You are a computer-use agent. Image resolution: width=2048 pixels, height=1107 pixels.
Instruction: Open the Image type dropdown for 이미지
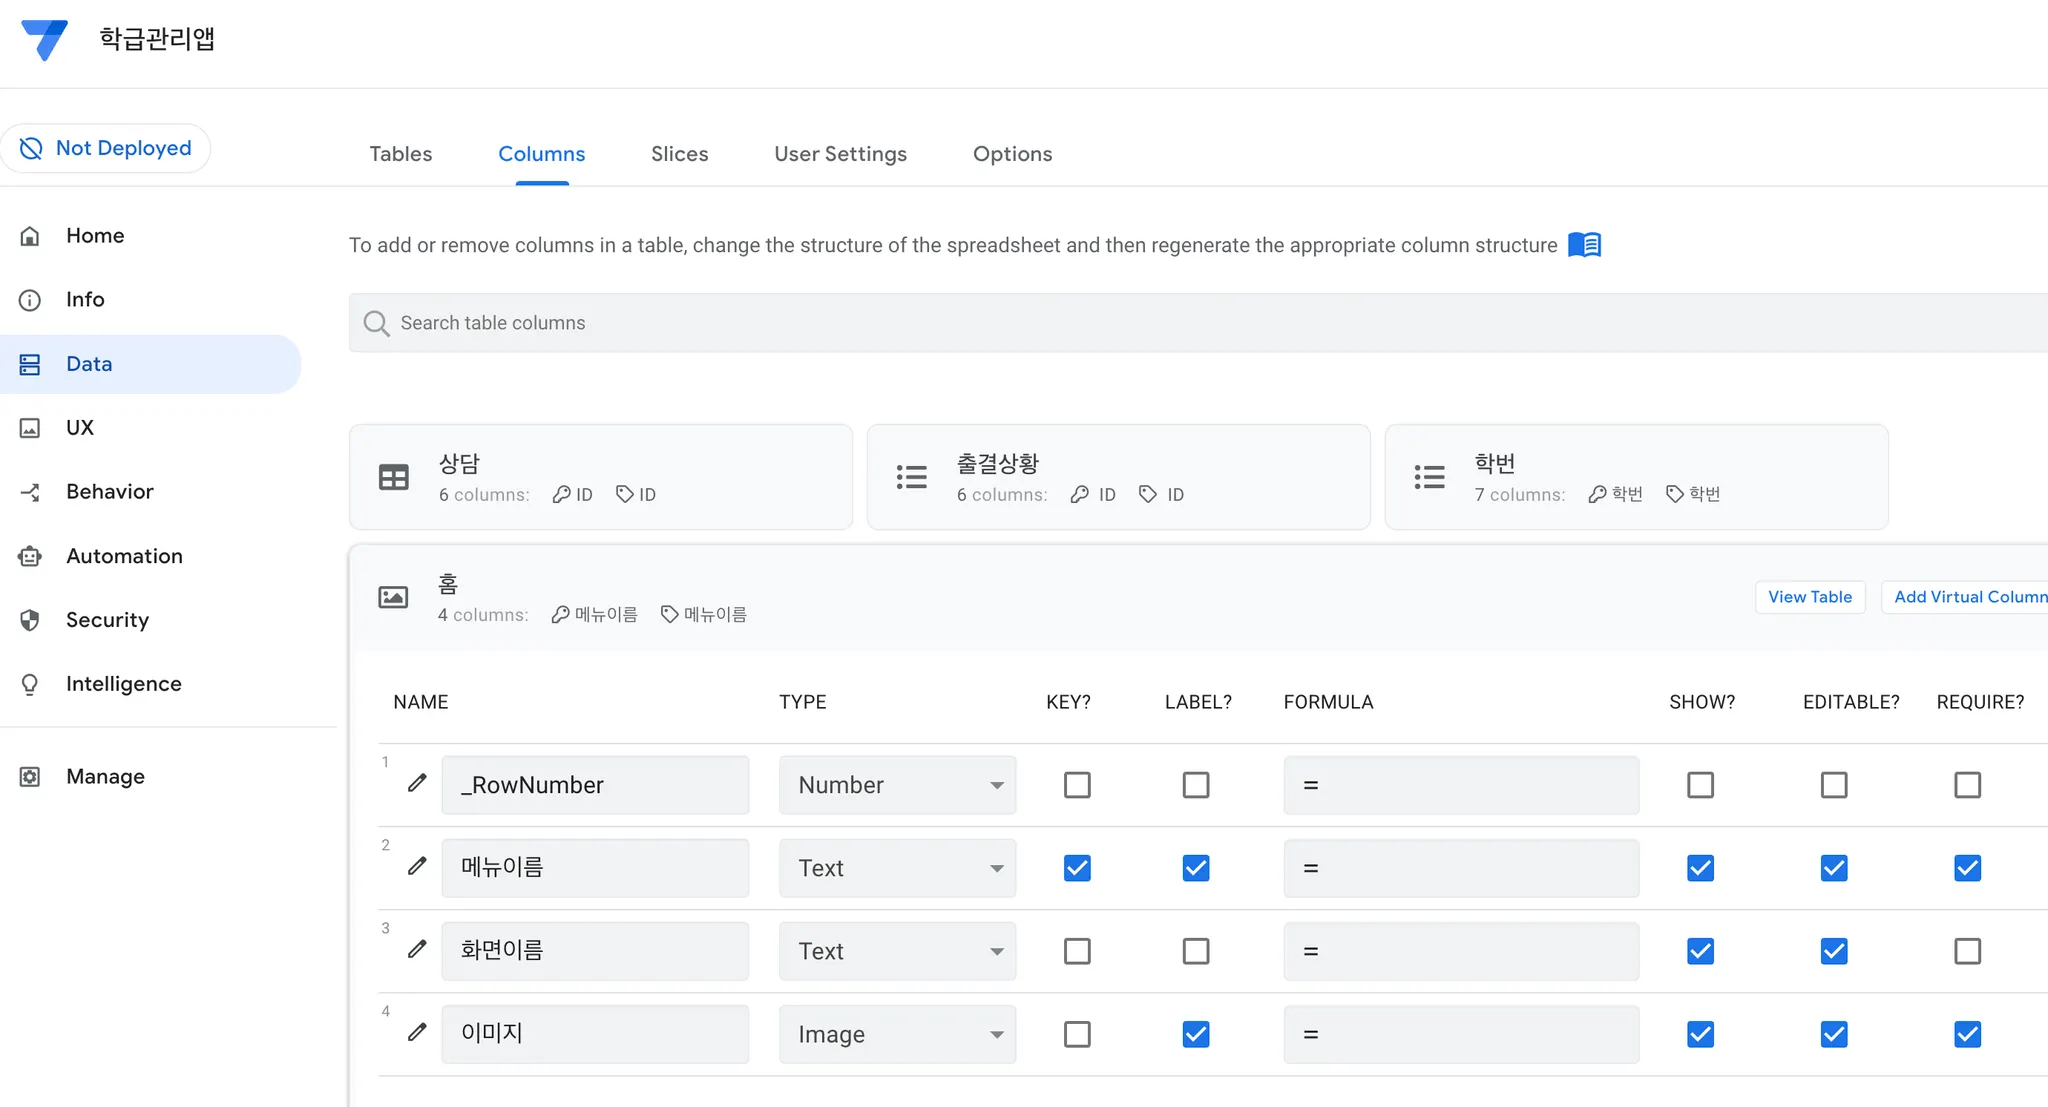pyautogui.click(x=897, y=1034)
